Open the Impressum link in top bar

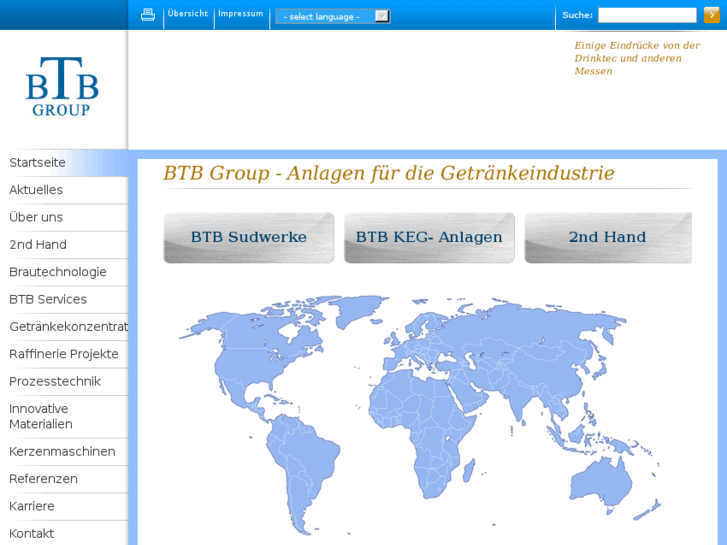[241, 13]
